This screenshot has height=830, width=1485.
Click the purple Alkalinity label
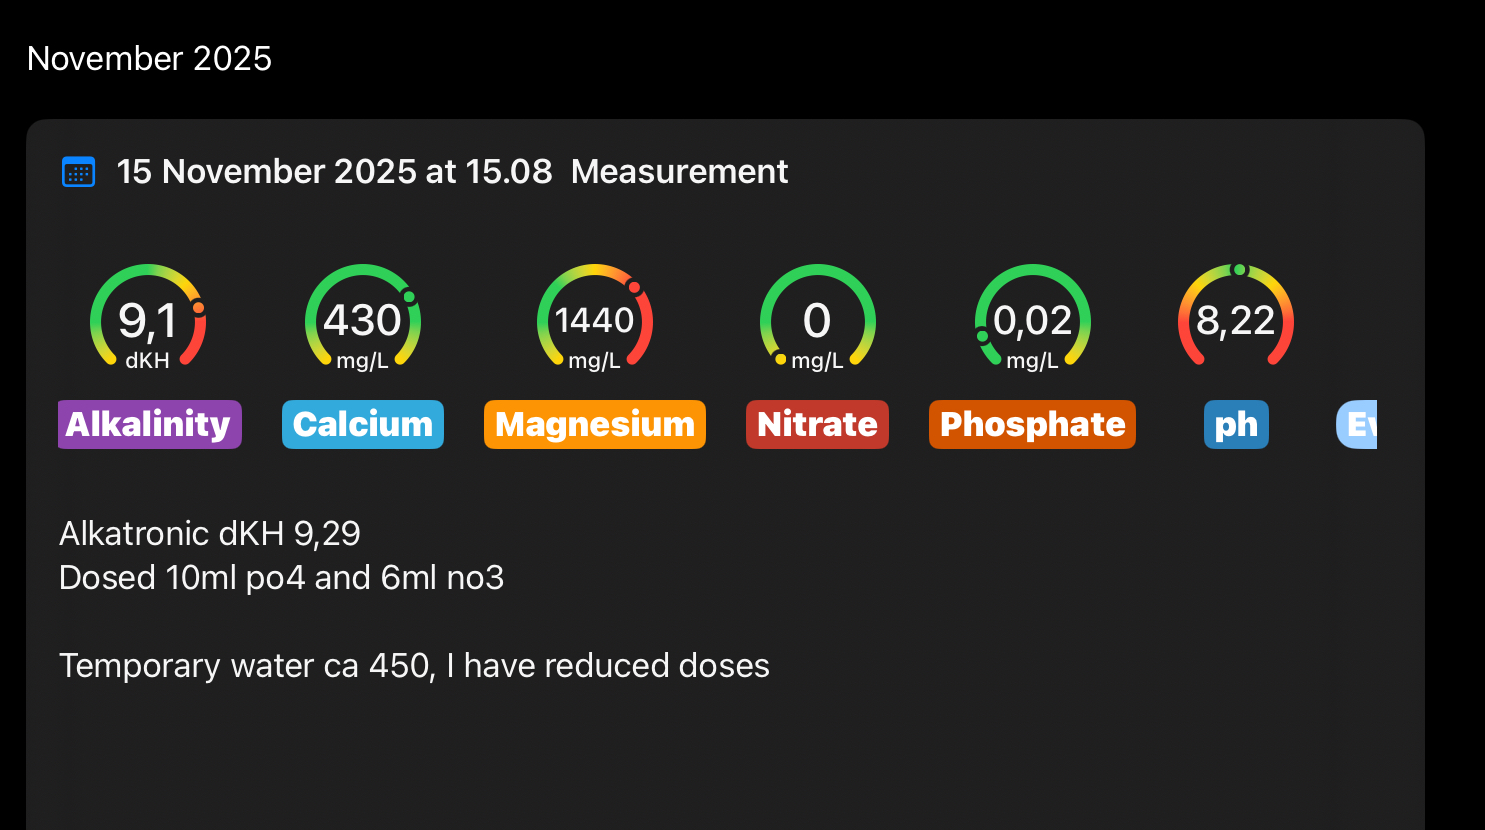point(150,425)
